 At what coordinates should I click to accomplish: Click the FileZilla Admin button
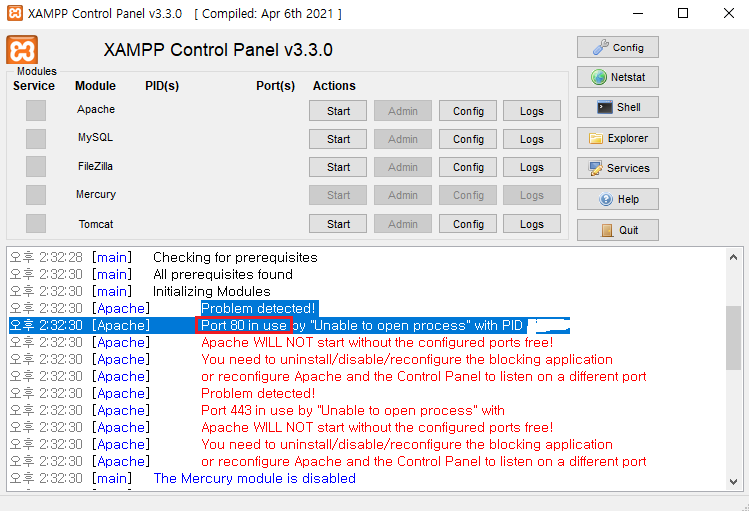pos(403,167)
